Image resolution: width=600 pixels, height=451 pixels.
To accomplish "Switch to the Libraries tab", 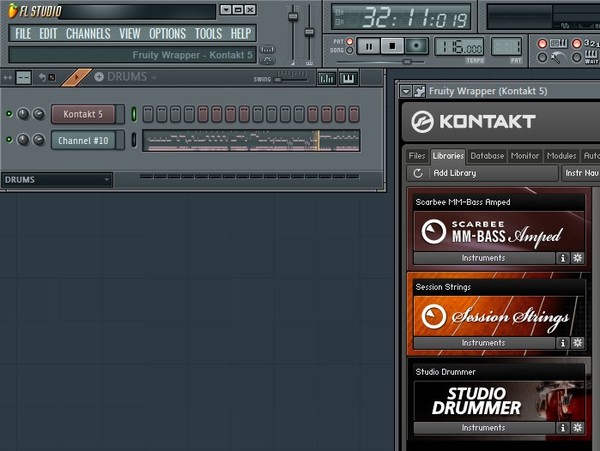I will [x=448, y=156].
